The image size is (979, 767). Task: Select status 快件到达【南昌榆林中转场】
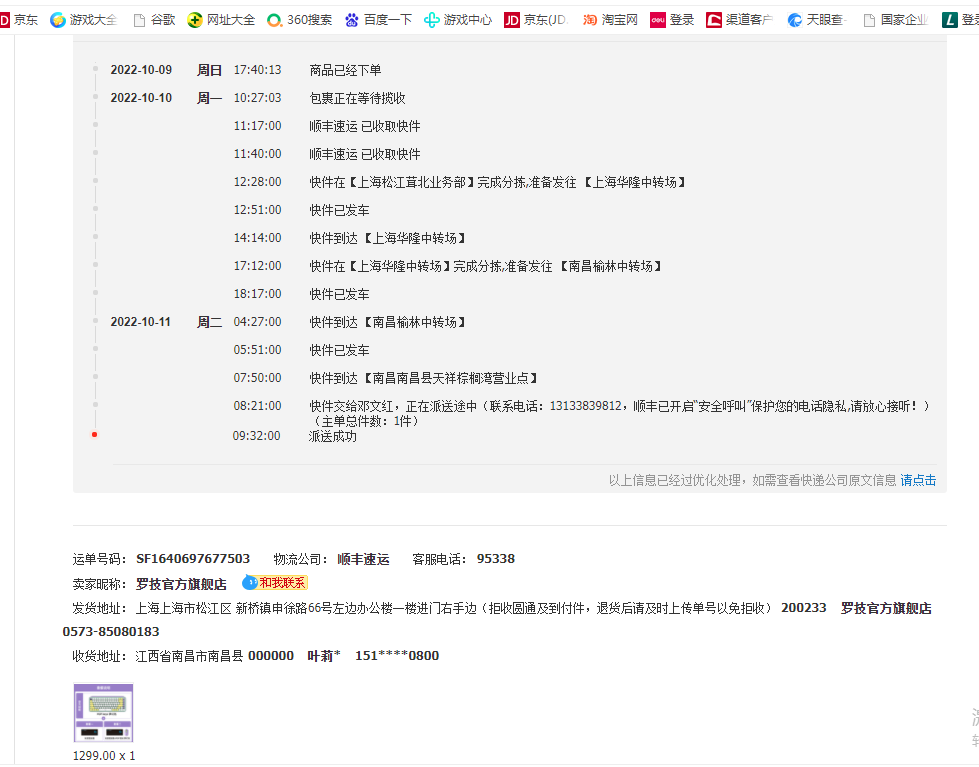(388, 322)
